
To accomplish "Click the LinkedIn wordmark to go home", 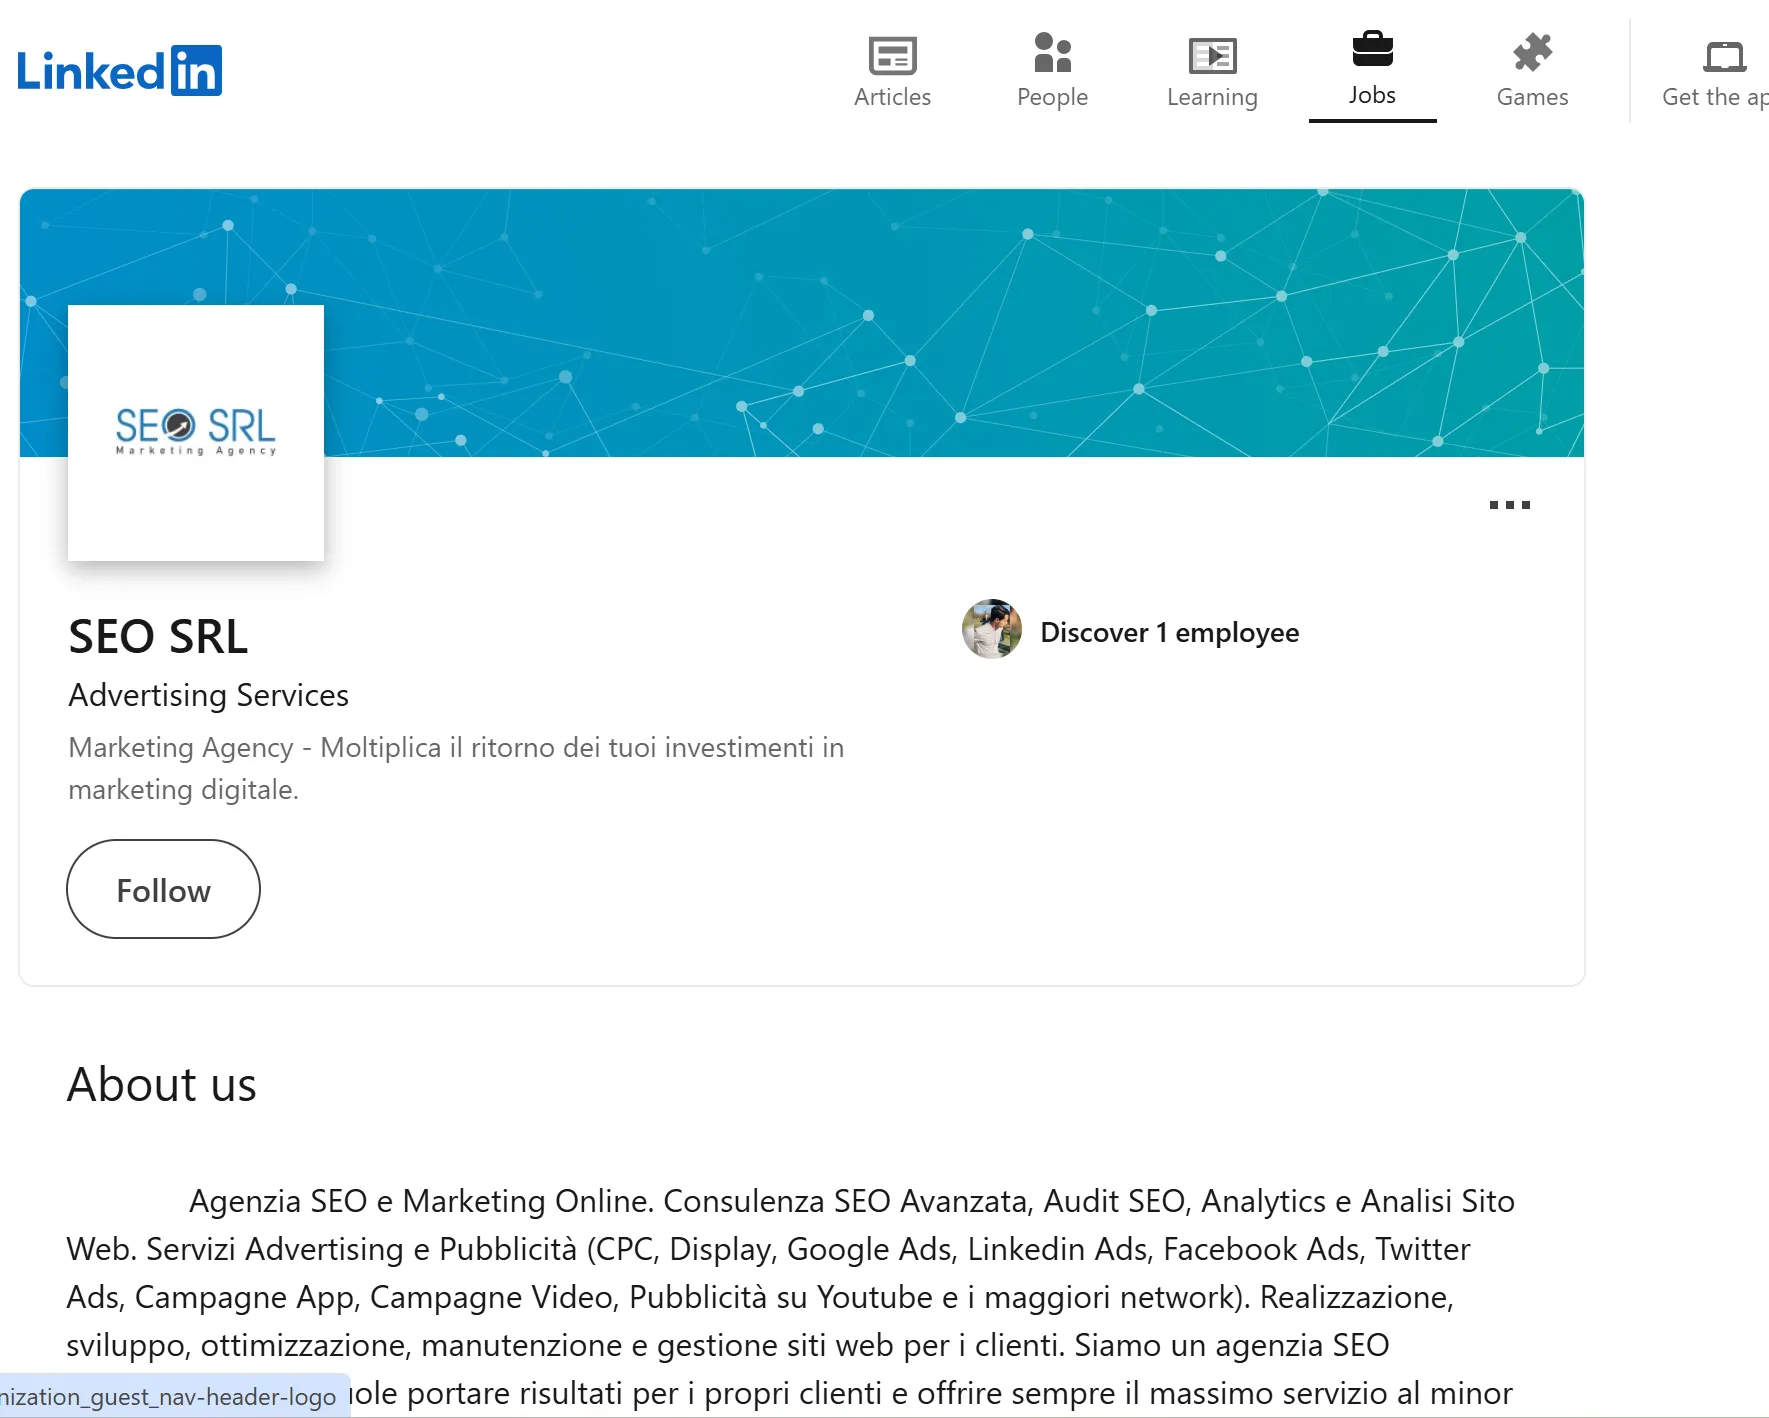I will pos(89,70).
